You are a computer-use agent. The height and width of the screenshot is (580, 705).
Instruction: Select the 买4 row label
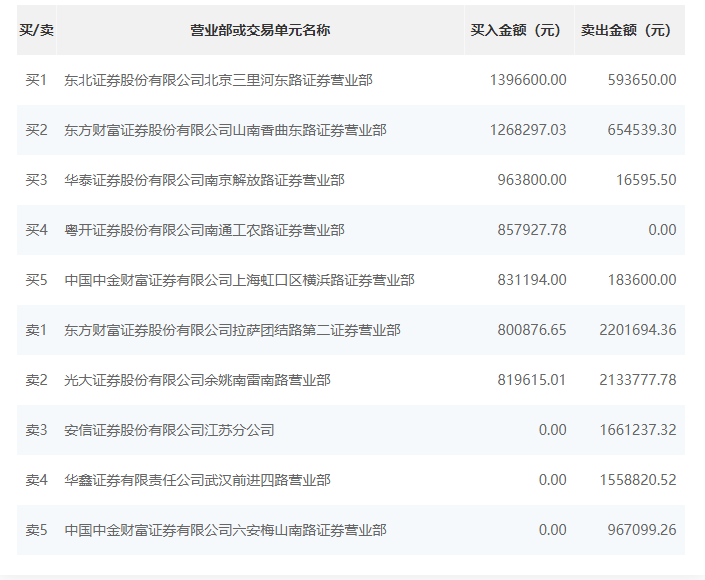36,230
